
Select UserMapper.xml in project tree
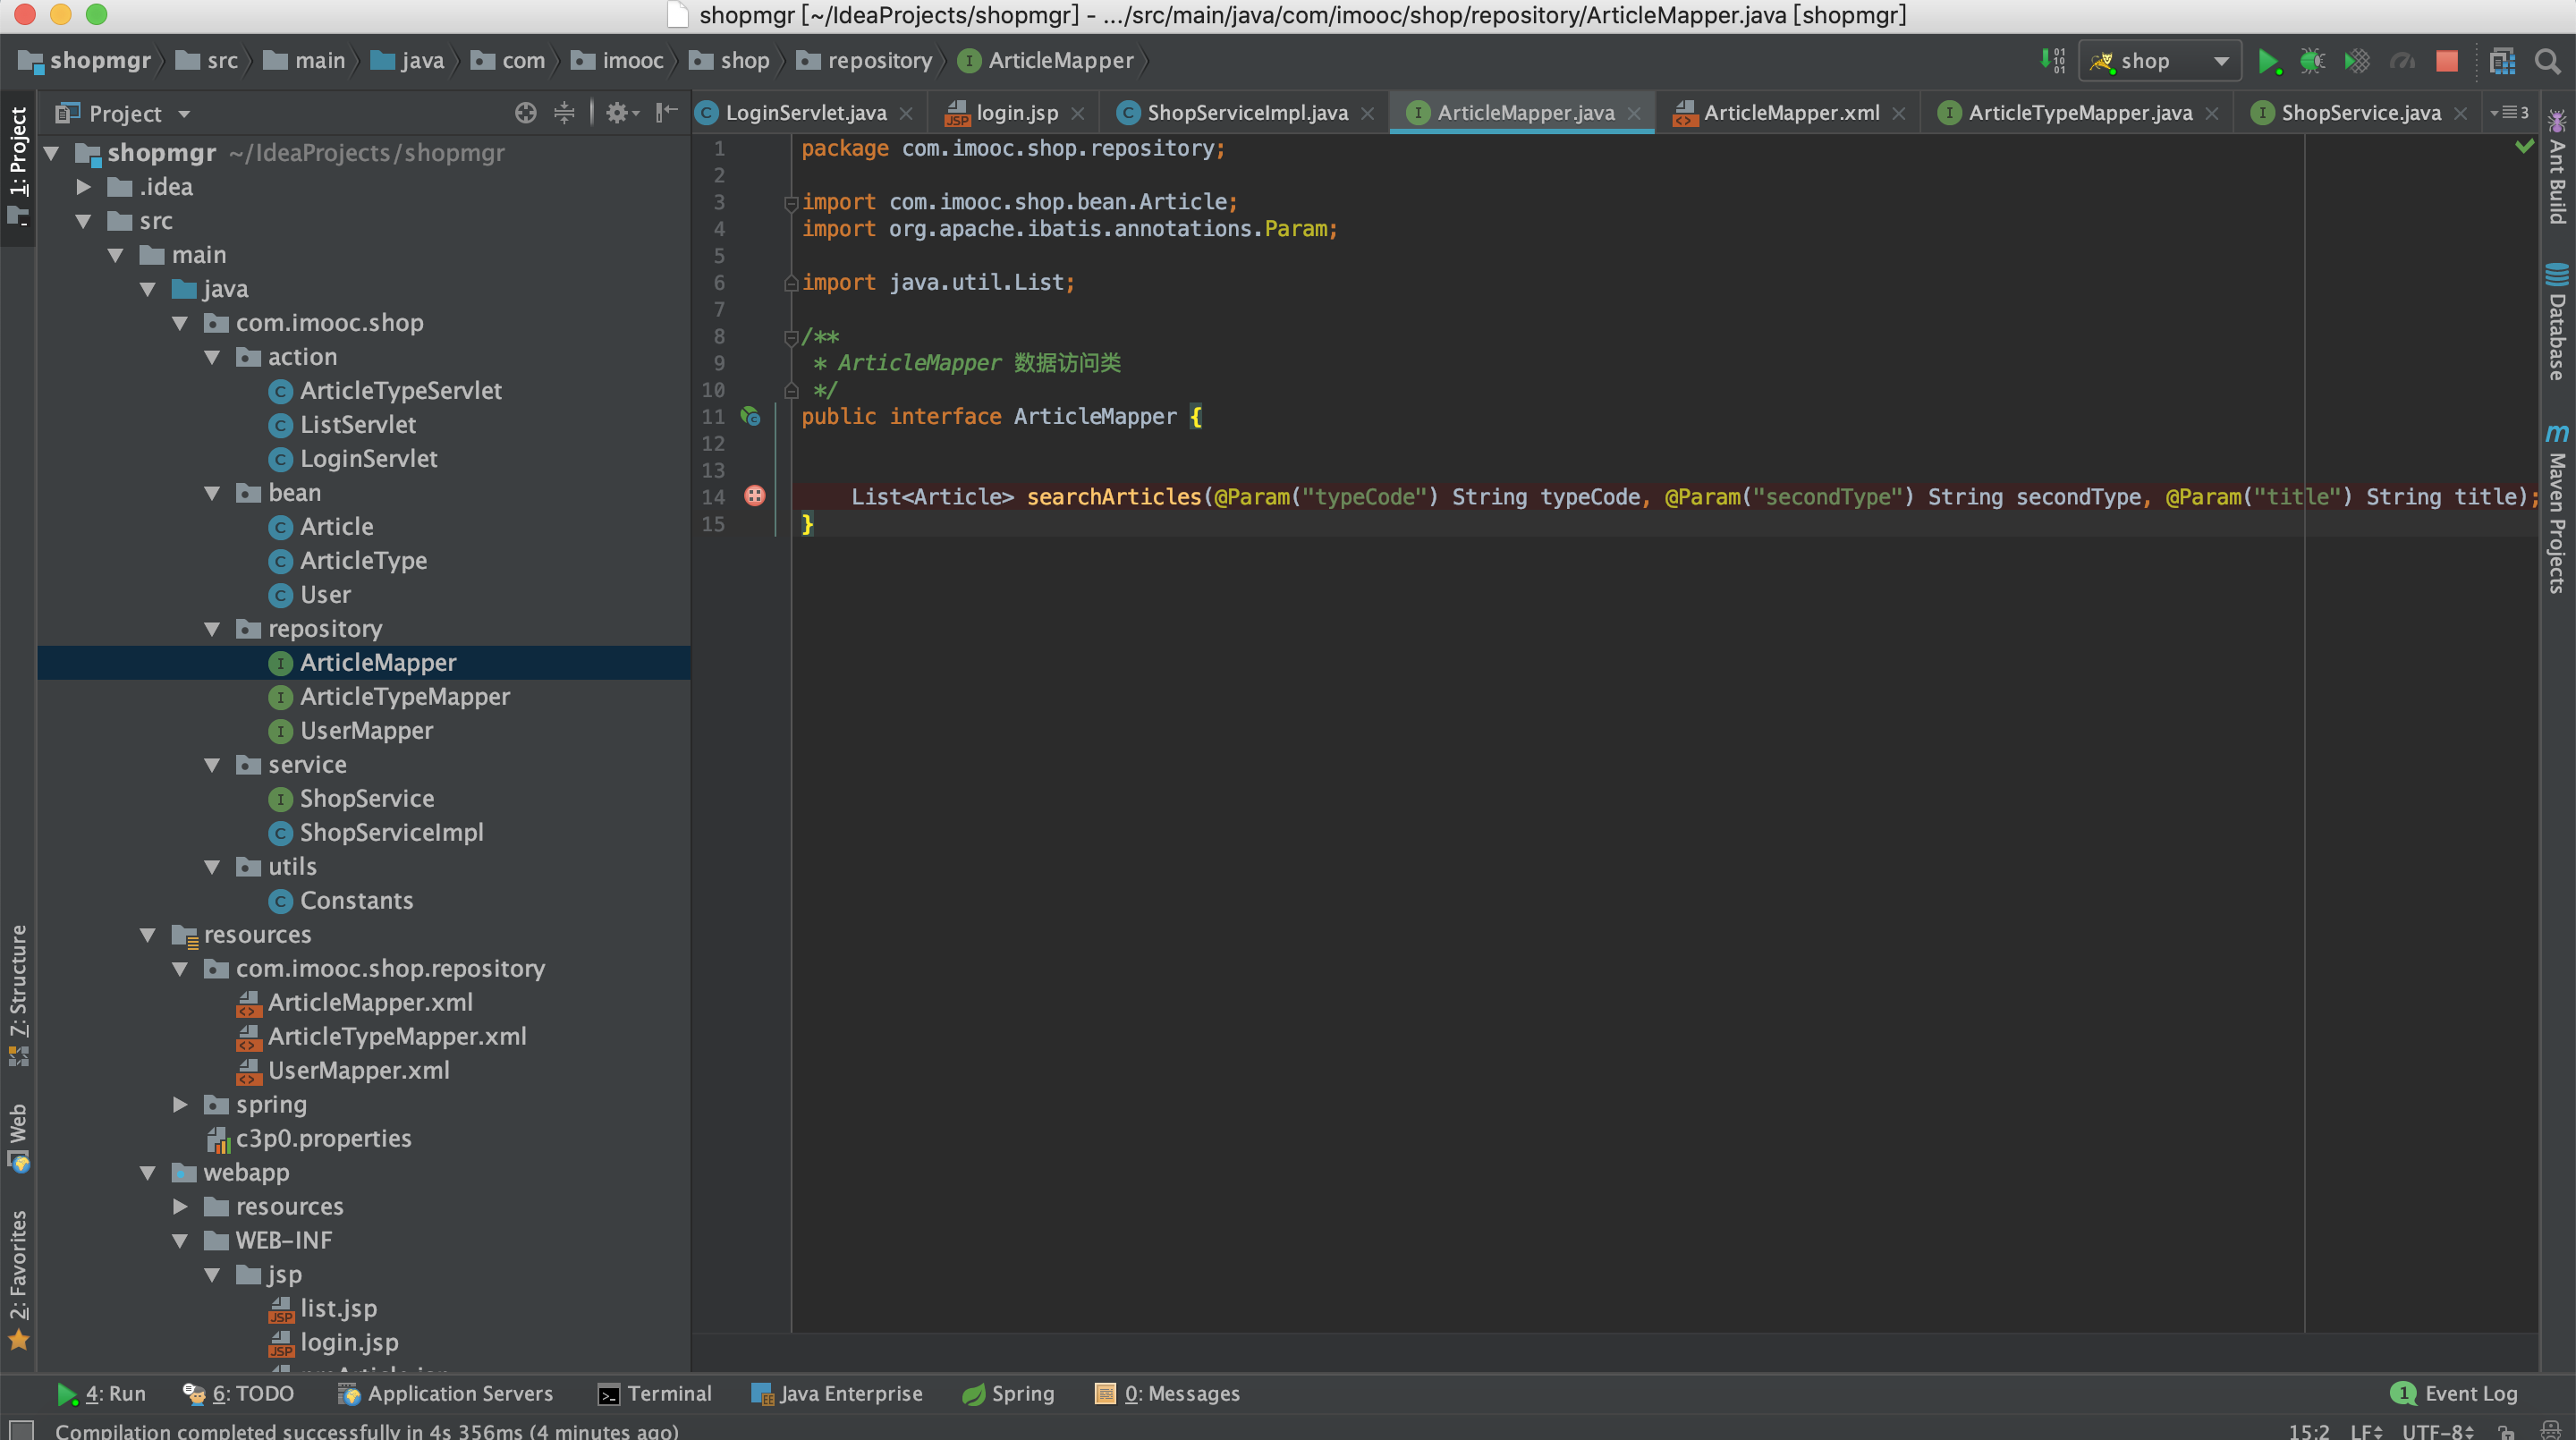point(358,1070)
